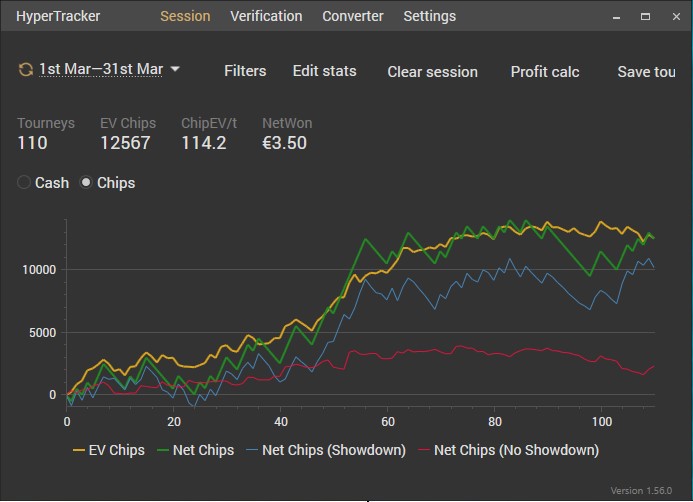Select the 1st Mar—31st Mar date range
Image resolution: width=693 pixels, height=502 pixels.
[x=100, y=70]
